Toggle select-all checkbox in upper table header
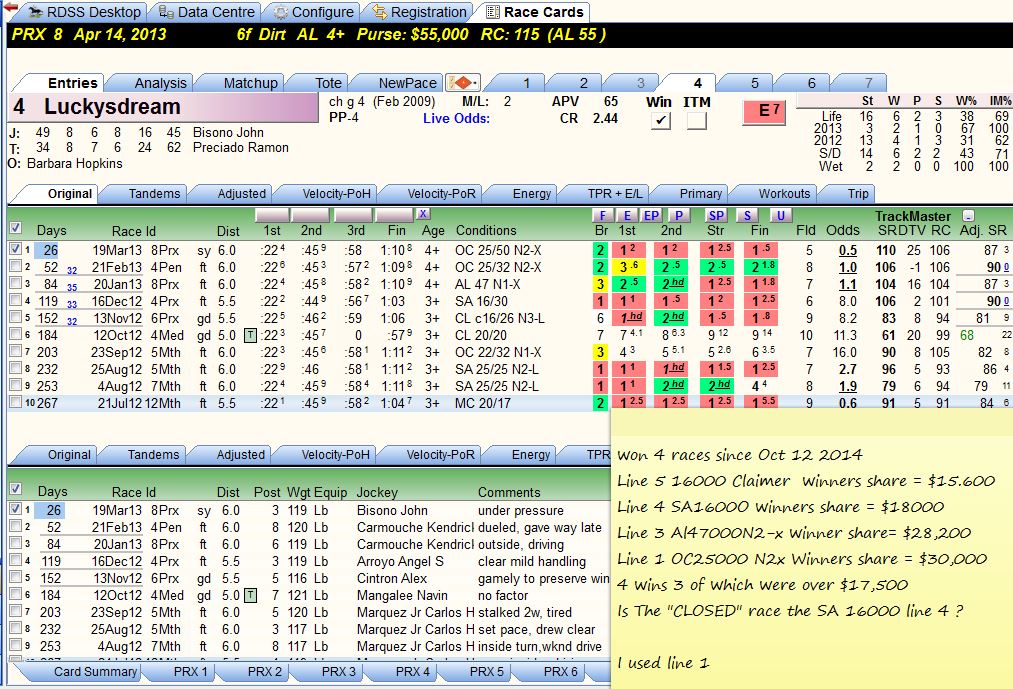Viewport: 1013px width, 689px height. click(16, 228)
